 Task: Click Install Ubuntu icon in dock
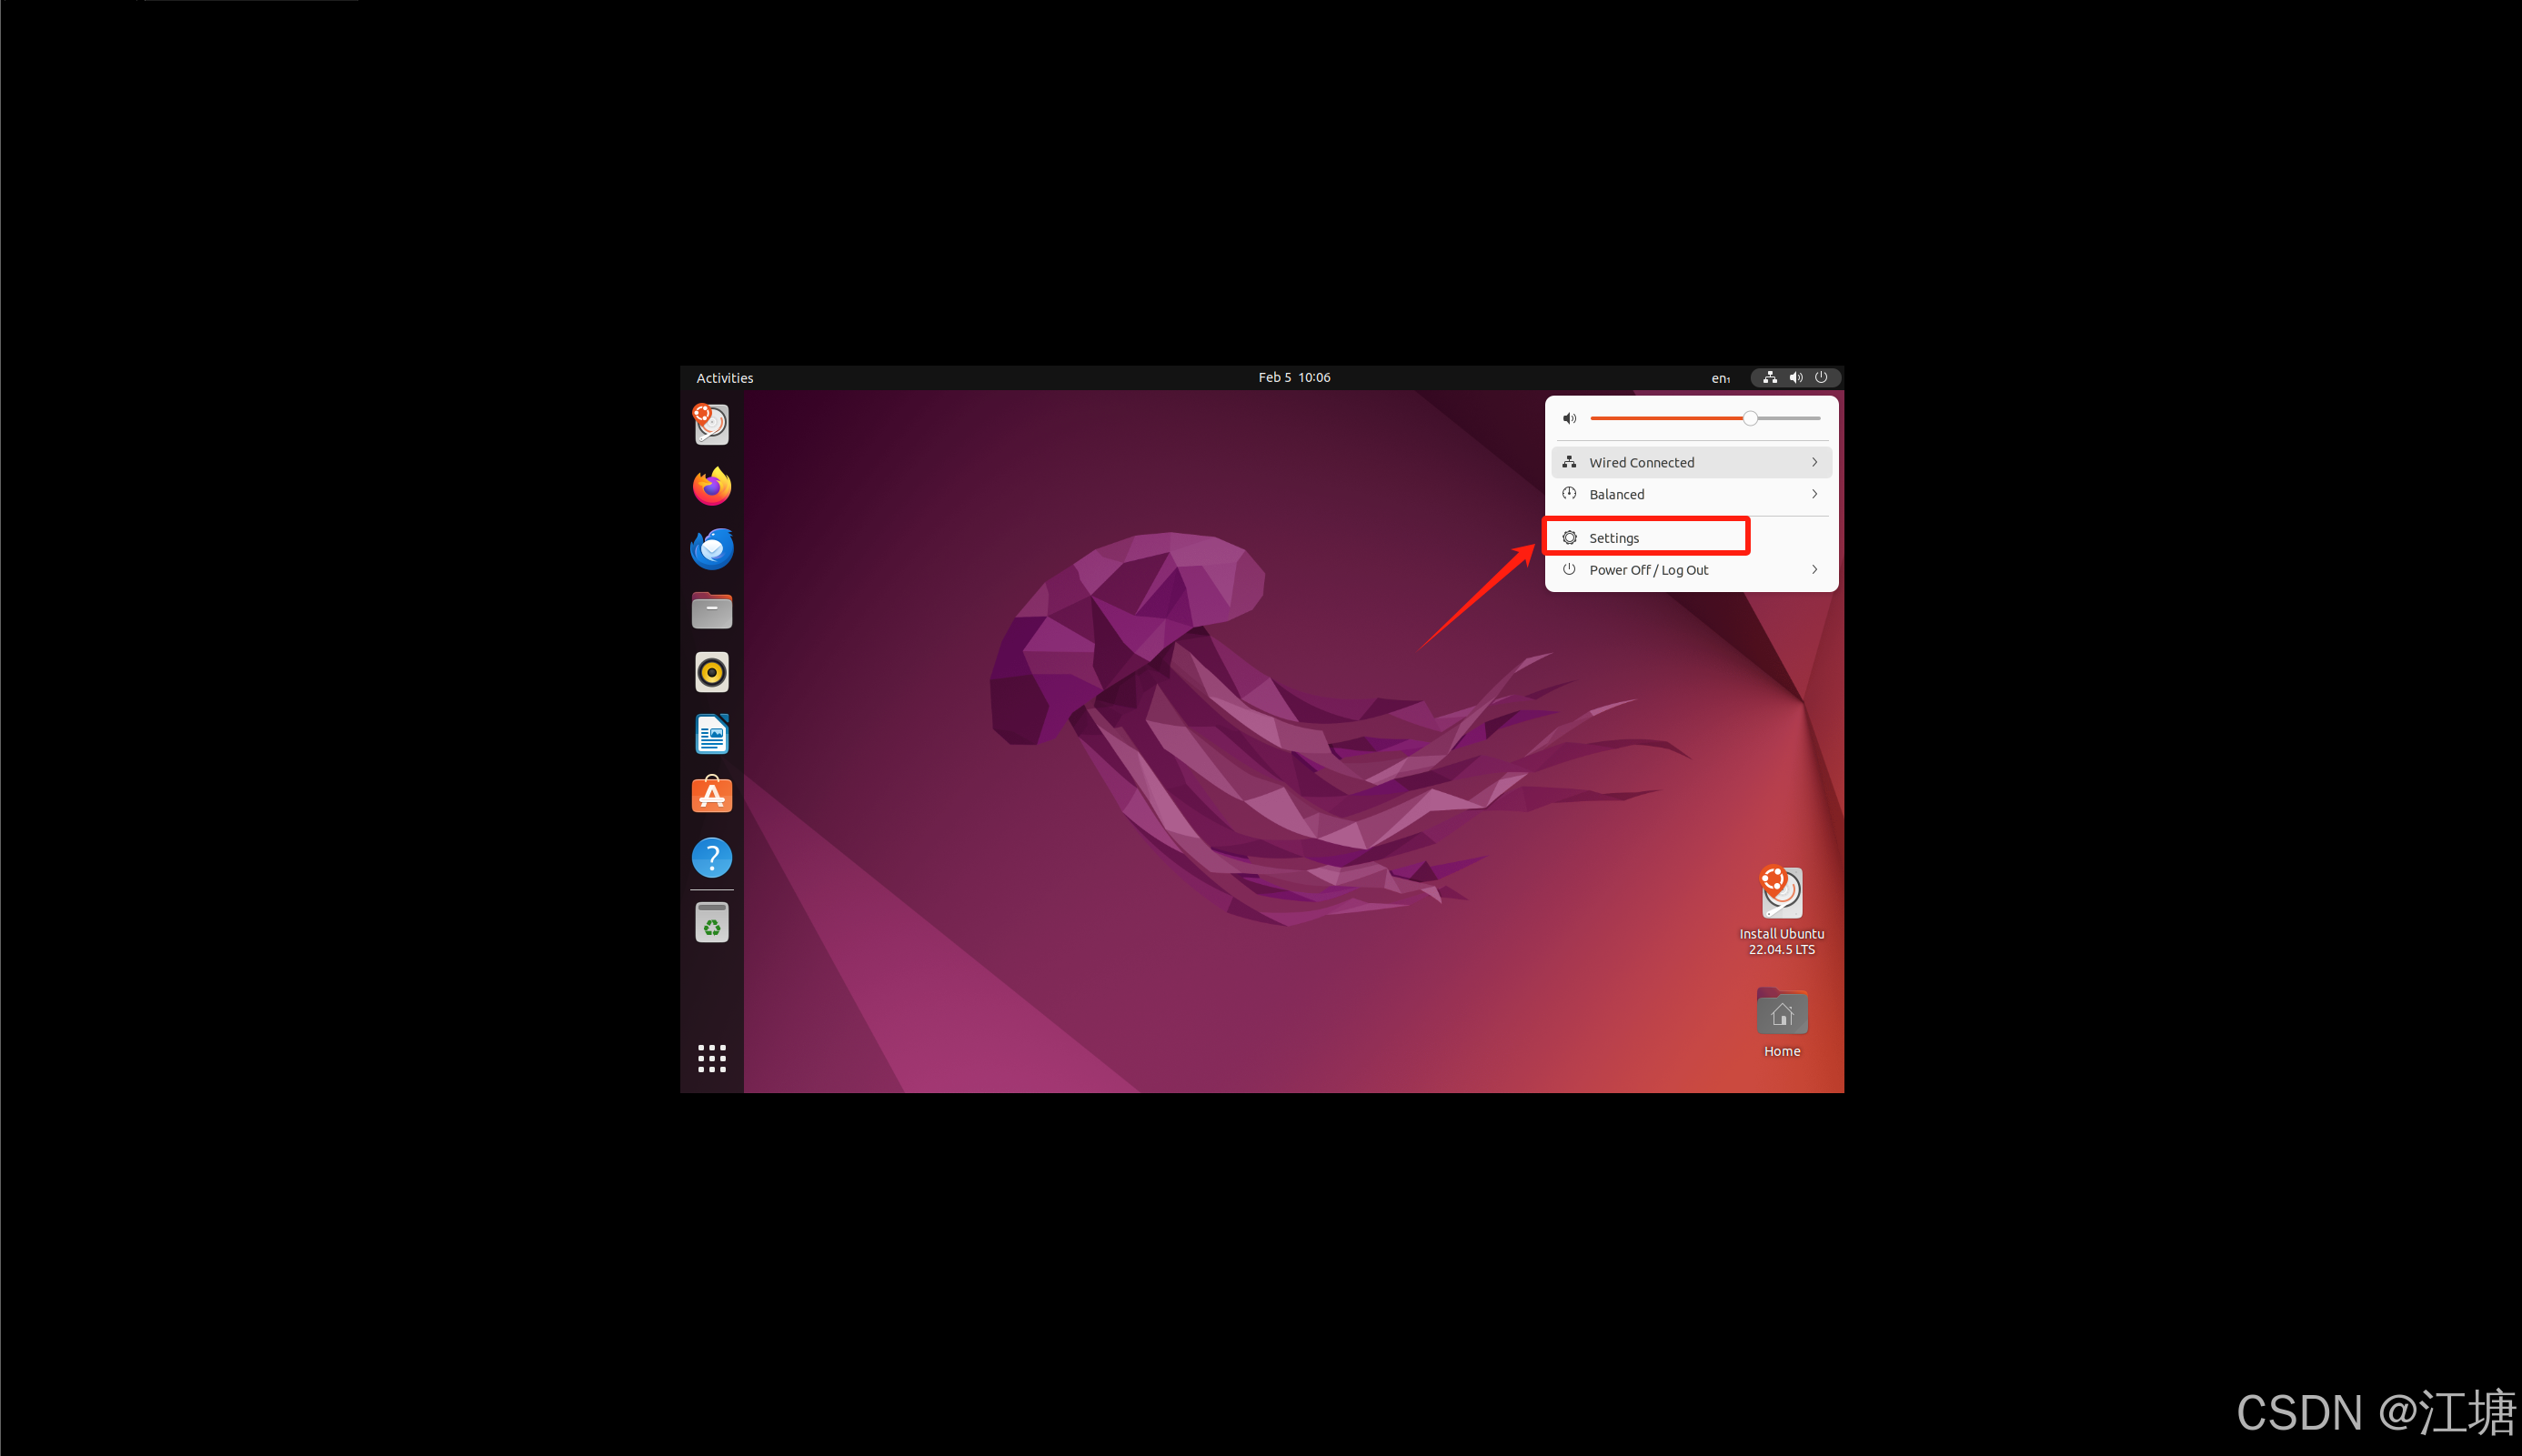pos(712,424)
